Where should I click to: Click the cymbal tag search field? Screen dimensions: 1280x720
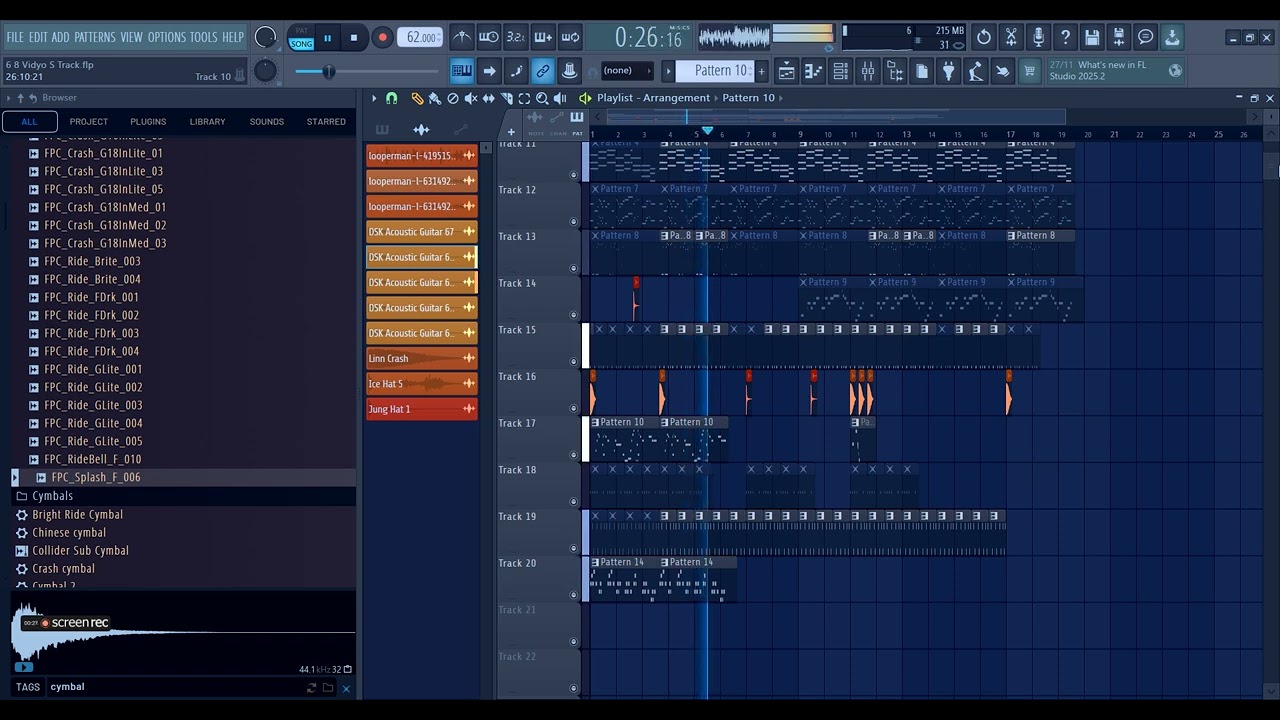click(175, 687)
